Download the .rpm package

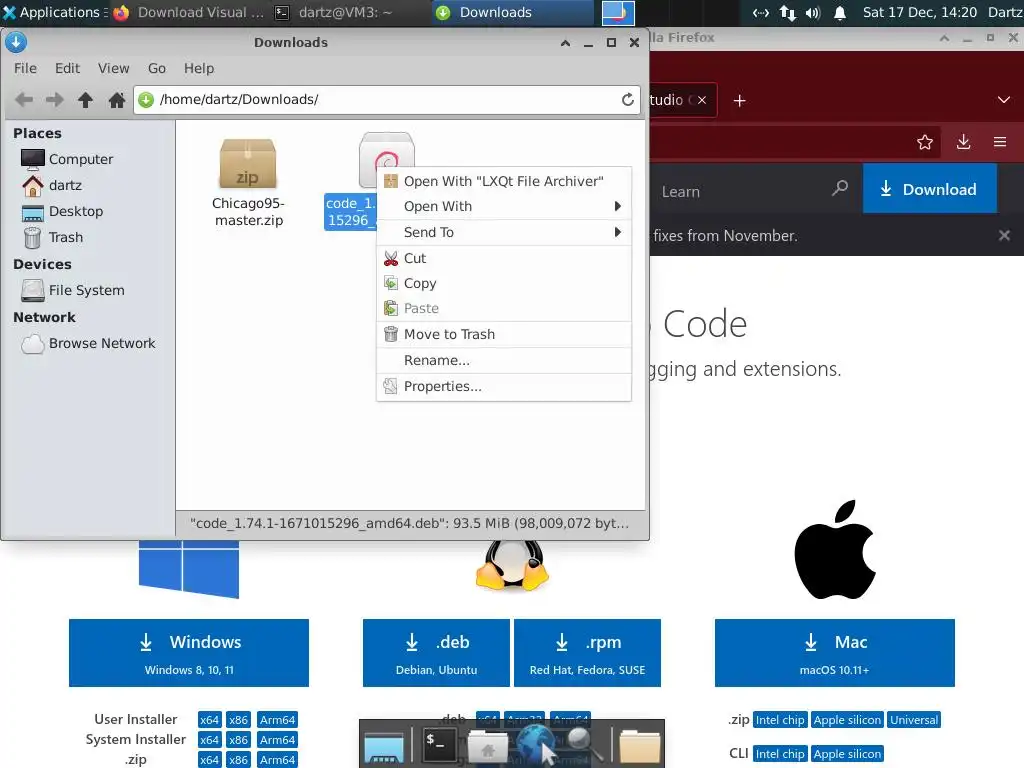[x=587, y=653]
